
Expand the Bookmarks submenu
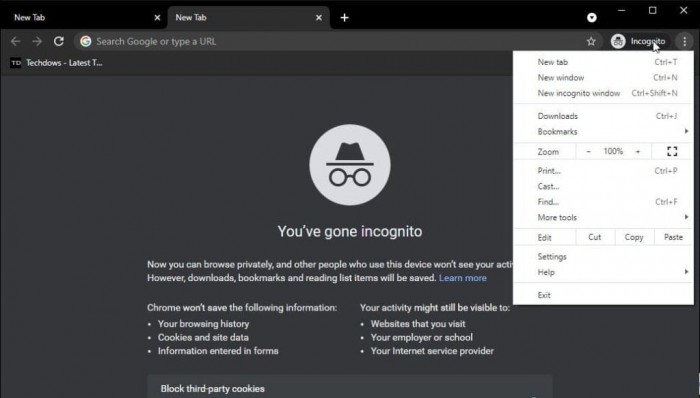603,132
